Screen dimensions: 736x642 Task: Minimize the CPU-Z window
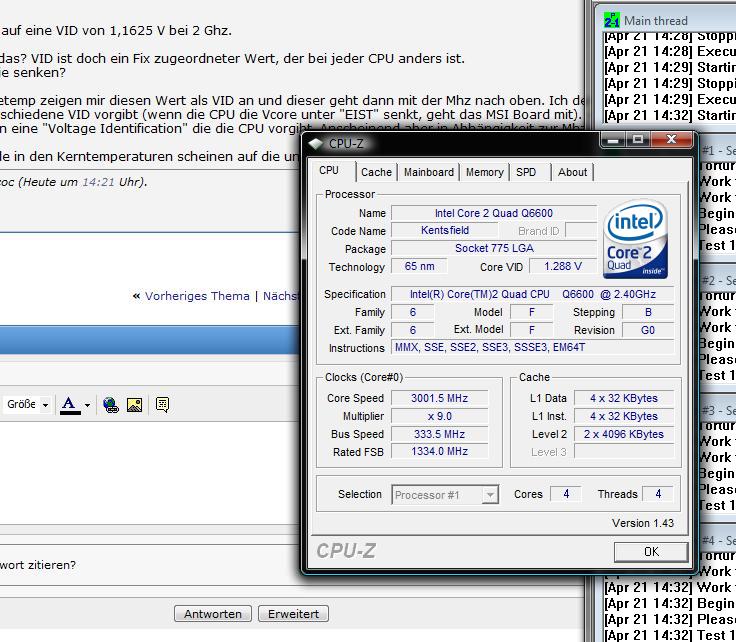click(613, 140)
